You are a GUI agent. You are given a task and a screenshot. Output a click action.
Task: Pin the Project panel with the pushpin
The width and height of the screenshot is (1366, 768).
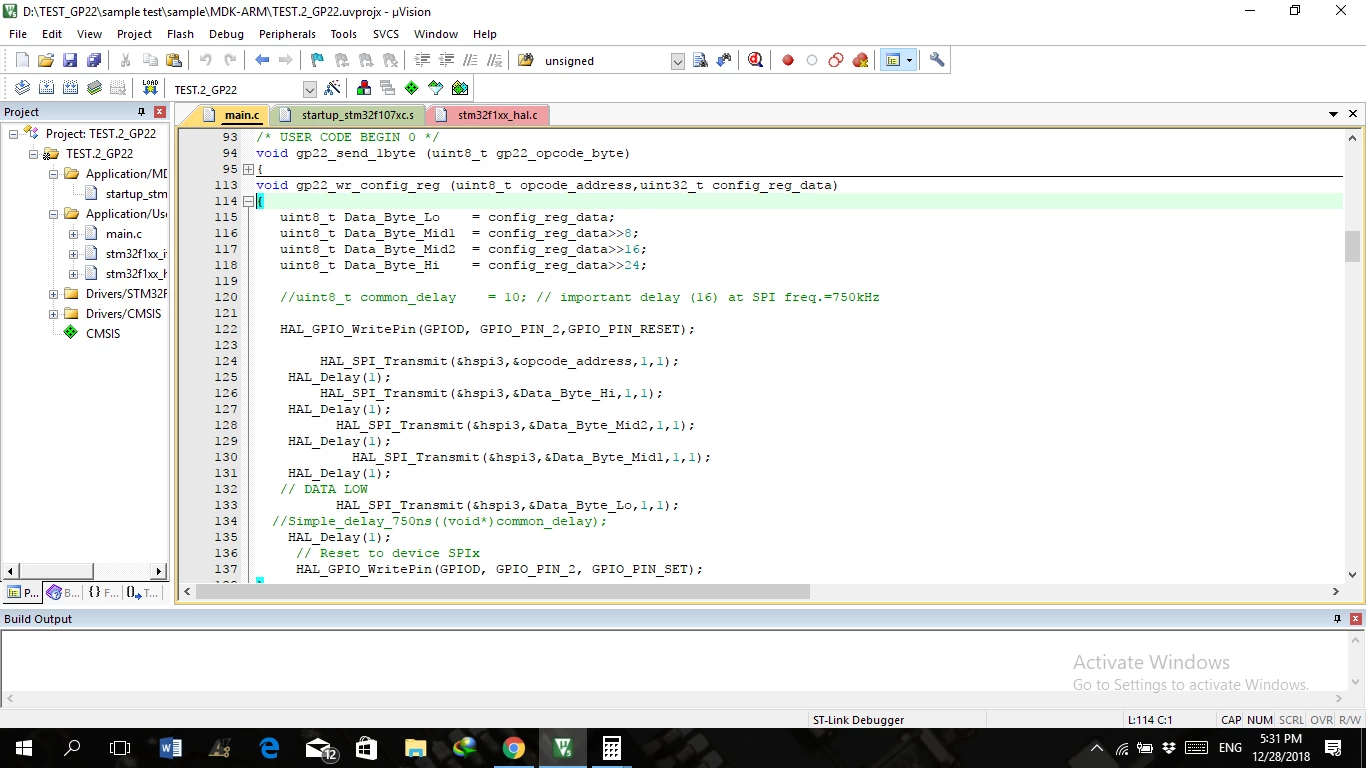[x=141, y=112]
